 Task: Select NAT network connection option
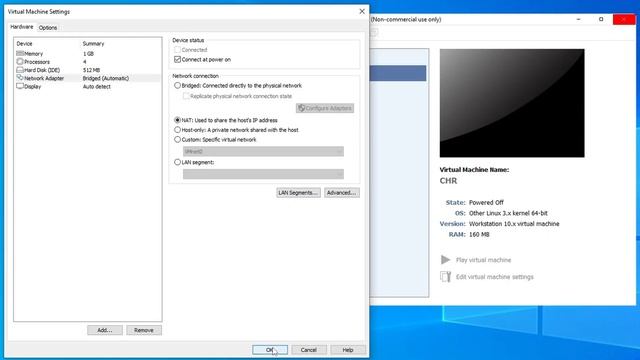coord(178,120)
